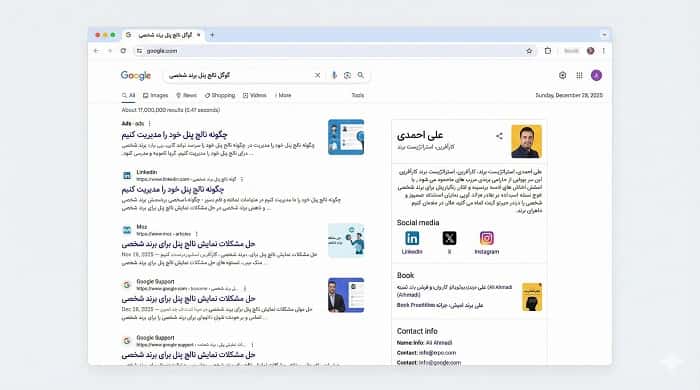Bookmark the page with the star icon
The width and height of the screenshot is (700, 390).
529,51
